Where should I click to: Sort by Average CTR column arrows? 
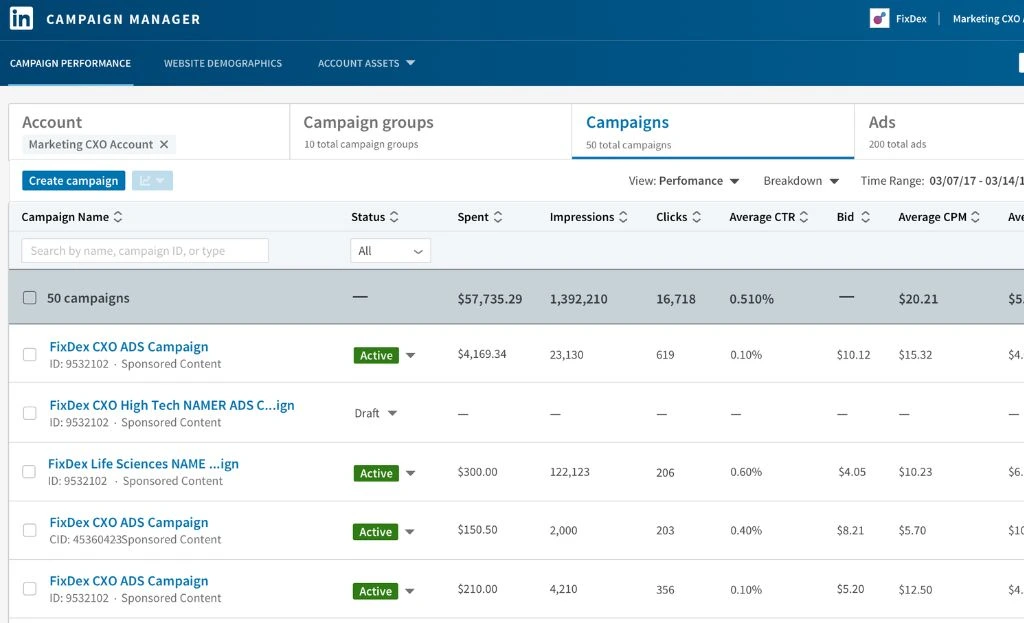click(804, 217)
